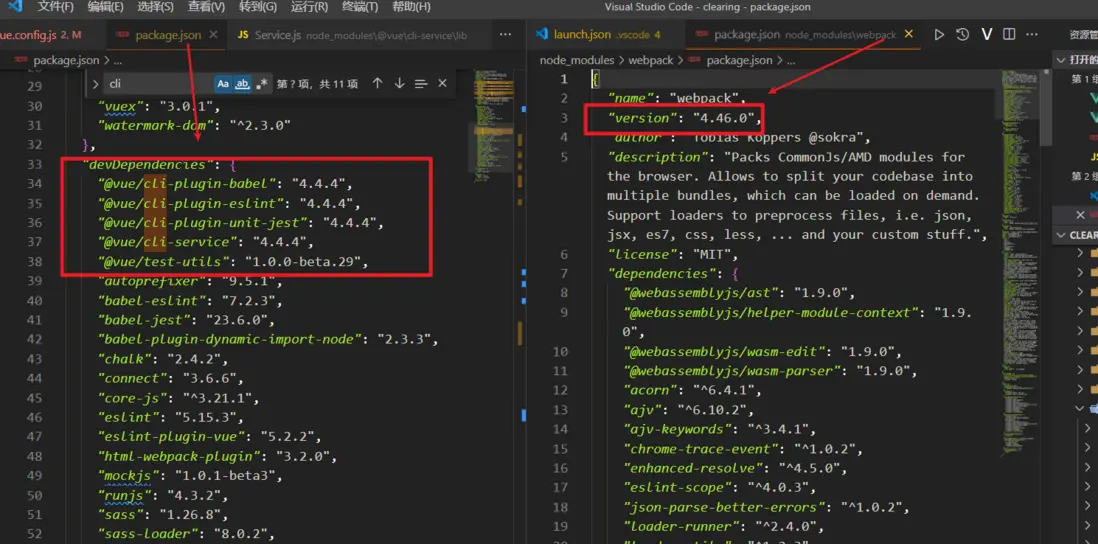The width and height of the screenshot is (1098, 544).
Task: Expand the replace field chevron in find widget
Action: pos(95,84)
